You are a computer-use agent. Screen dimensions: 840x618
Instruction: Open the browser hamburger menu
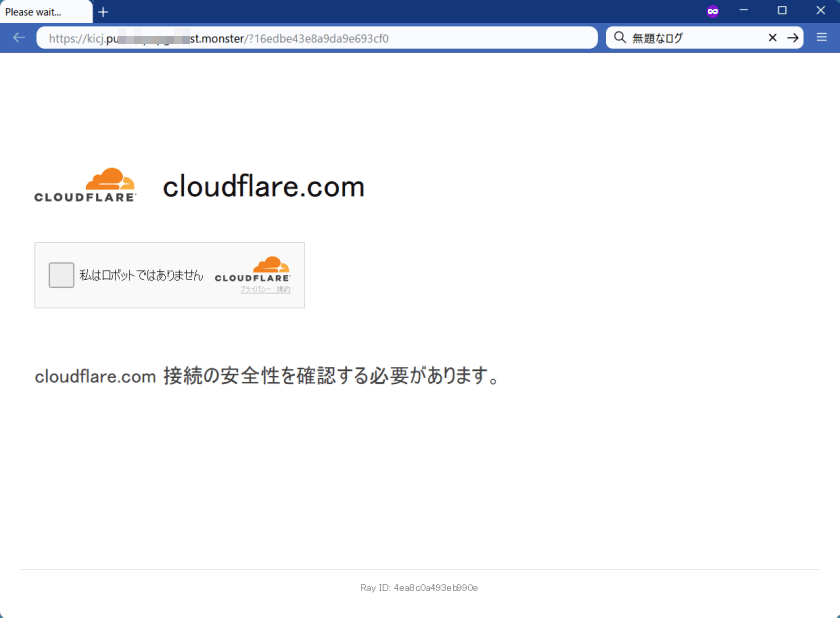(x=822, y=37)
